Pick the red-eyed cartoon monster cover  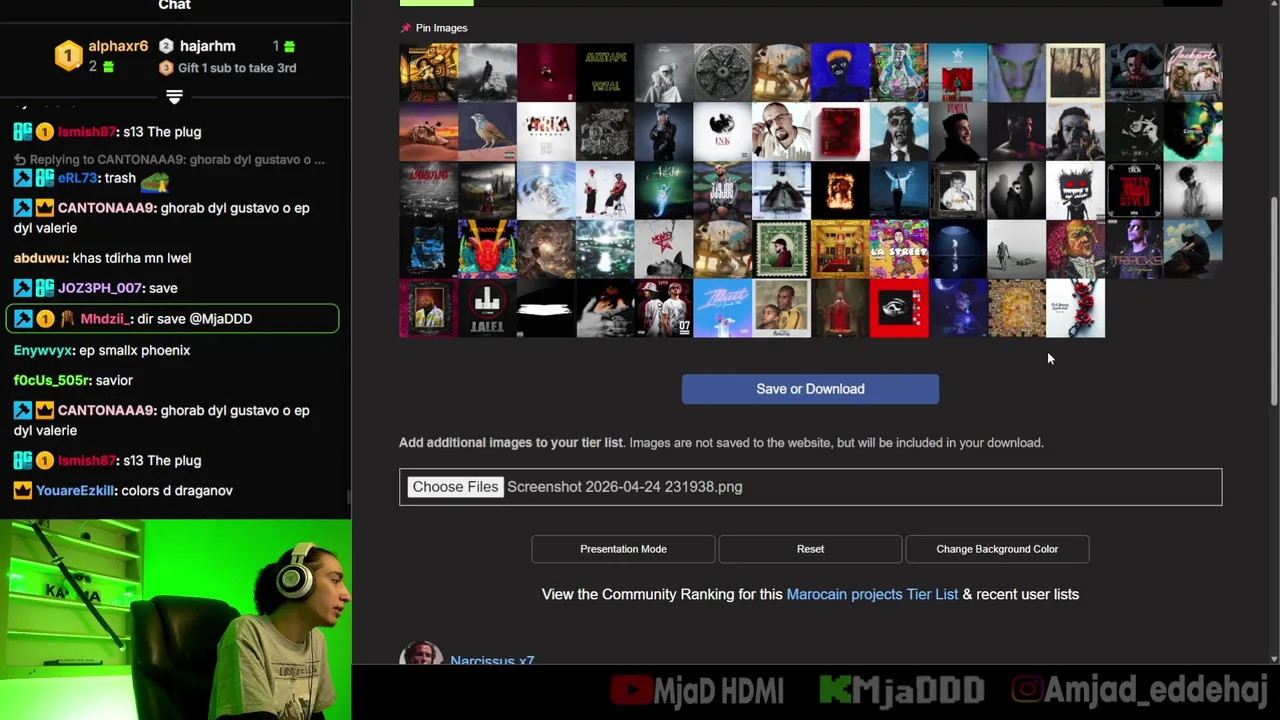(x=1076, y=191)
